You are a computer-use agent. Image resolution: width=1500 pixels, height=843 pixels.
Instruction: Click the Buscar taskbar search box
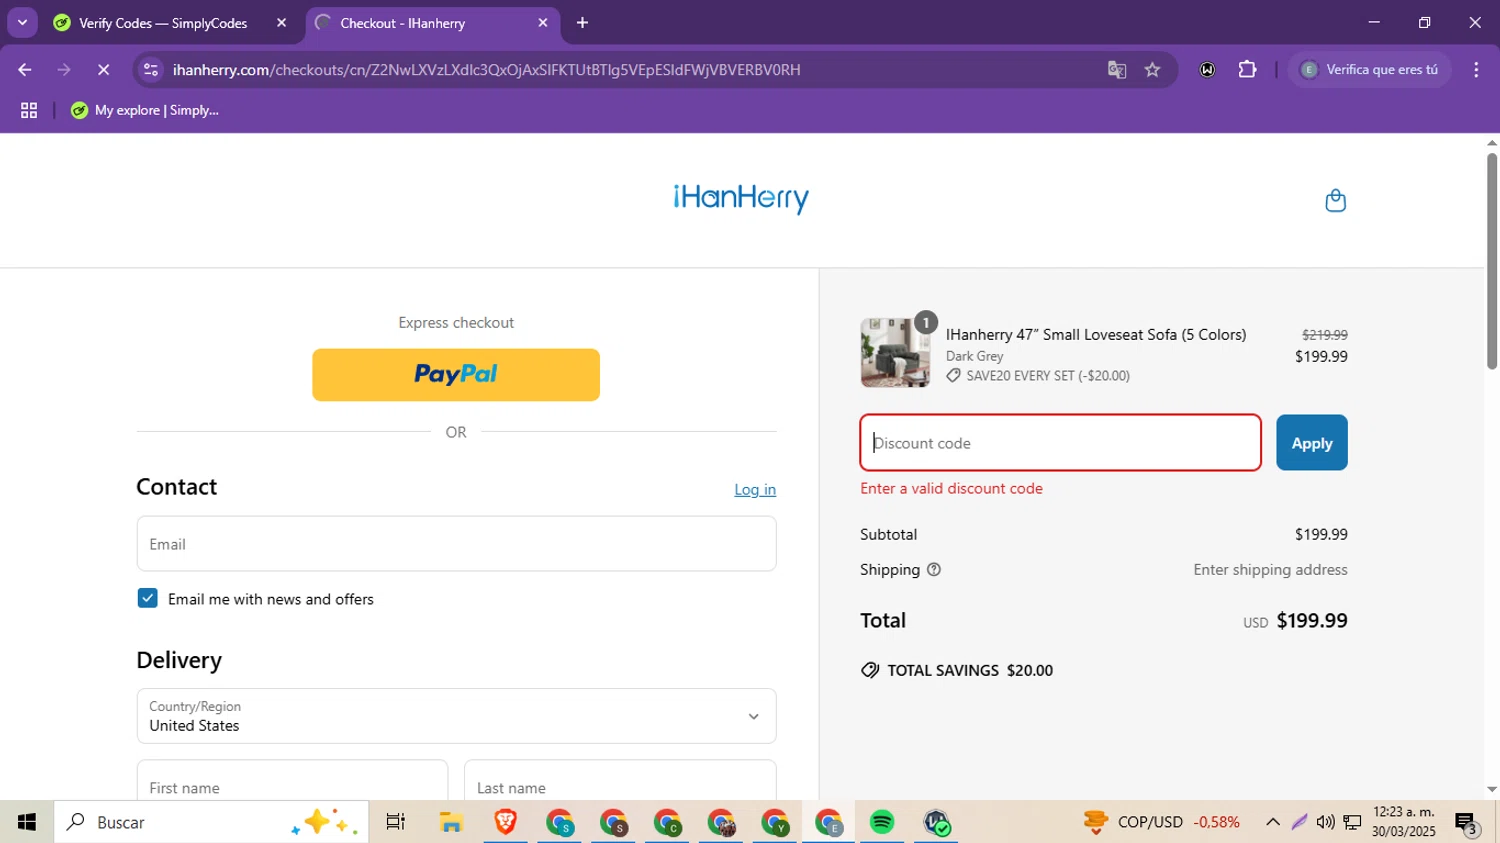coord(212,822)
